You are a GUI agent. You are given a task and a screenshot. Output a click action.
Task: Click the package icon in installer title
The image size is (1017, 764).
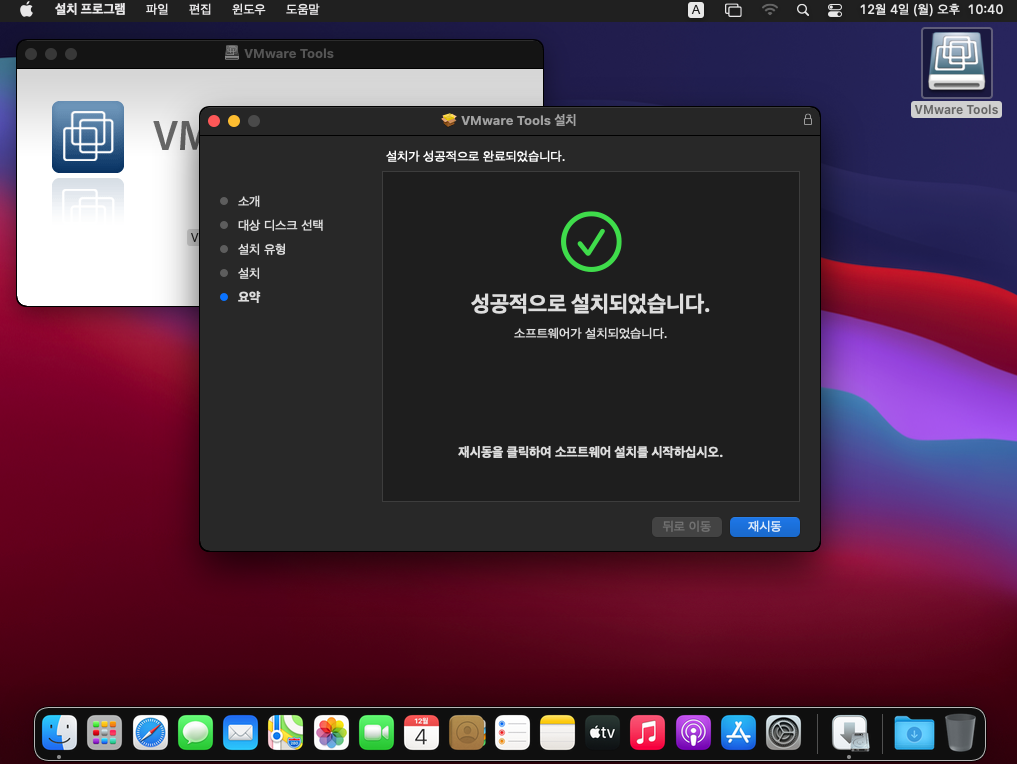point(449,120)
